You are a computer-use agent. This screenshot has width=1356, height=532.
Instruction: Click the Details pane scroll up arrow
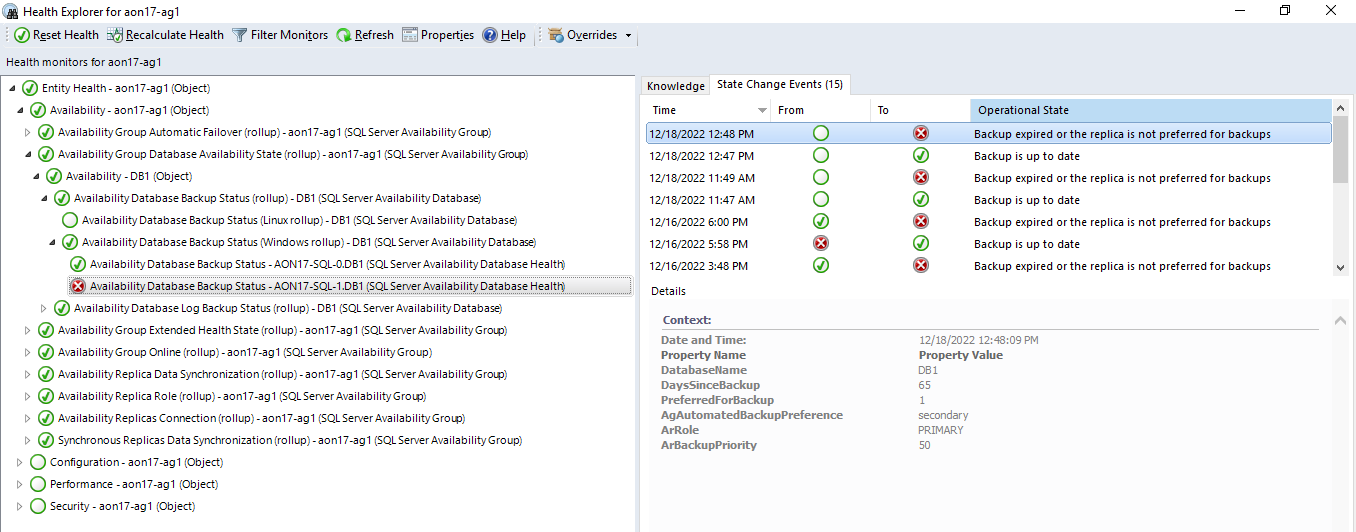(1340, 320)
